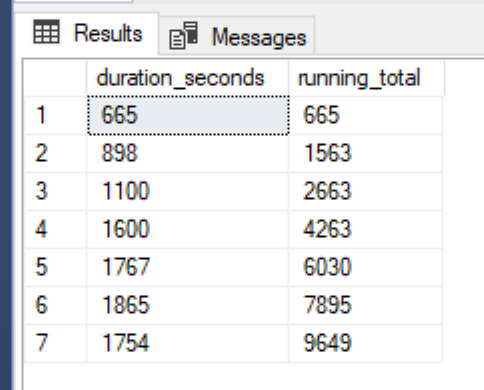
Task: Select row 5 header
Action: point(55,267)
